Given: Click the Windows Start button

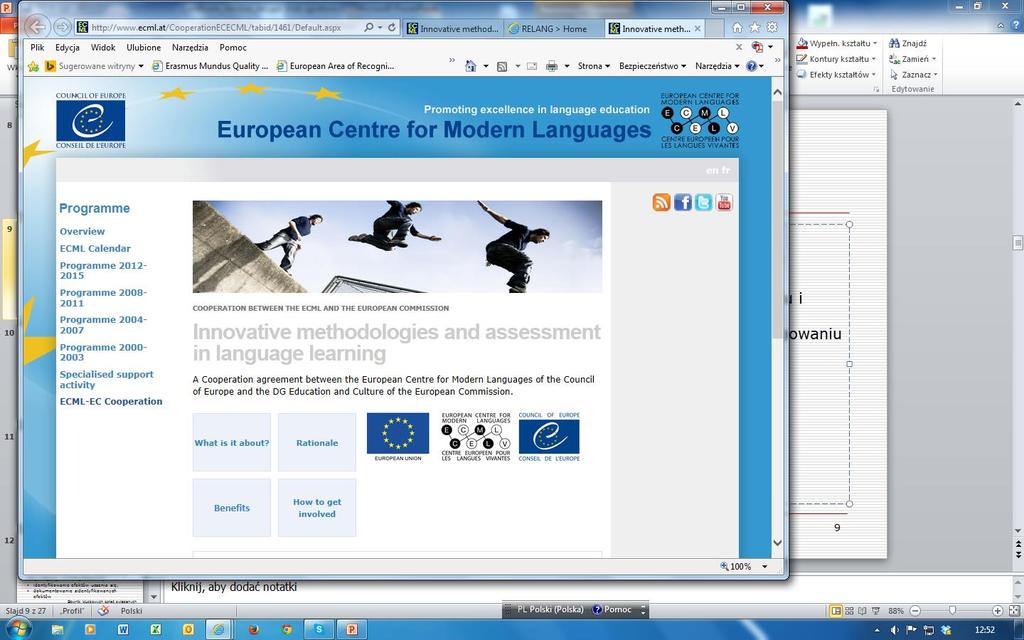Looking at the screenshot, I should (x=18, y=630).
